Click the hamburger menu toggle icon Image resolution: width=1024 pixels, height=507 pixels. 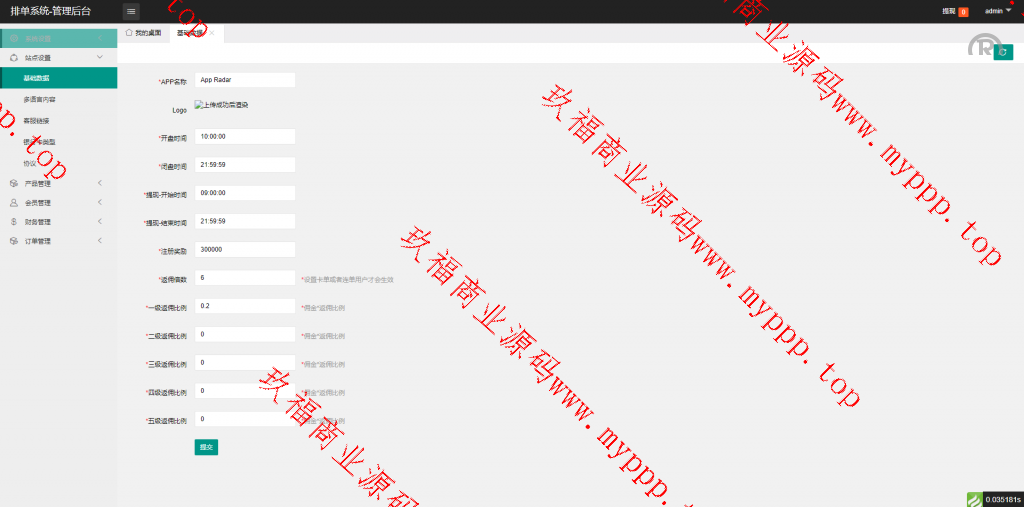131,11
